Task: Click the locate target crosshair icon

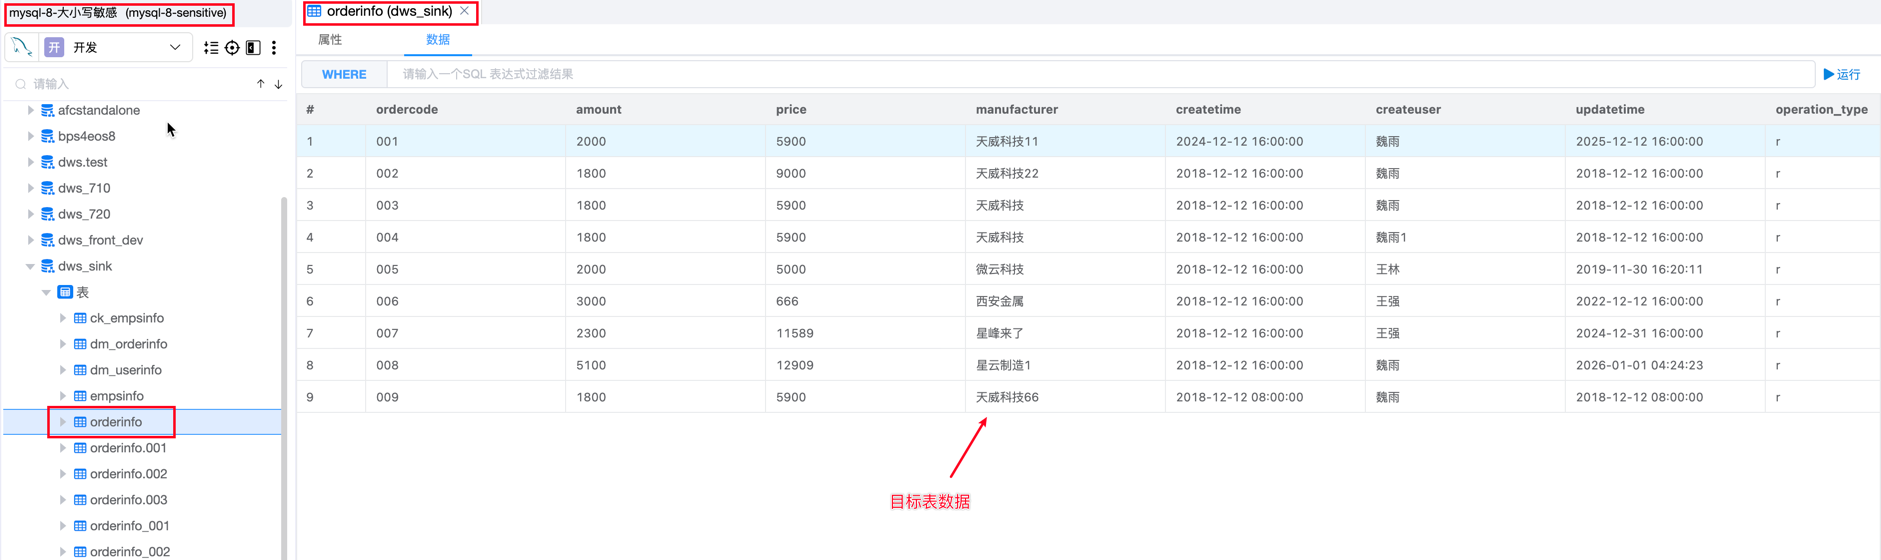Action: click(x=232, y=47)
